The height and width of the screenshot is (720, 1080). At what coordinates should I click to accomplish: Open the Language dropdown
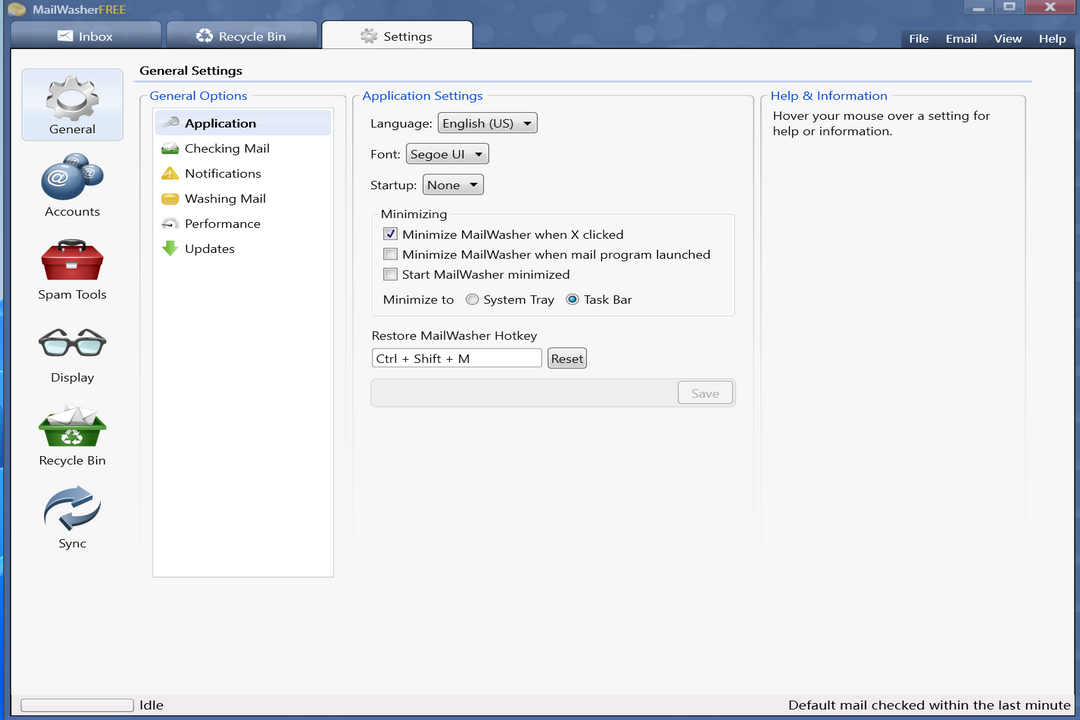[487, 122]
